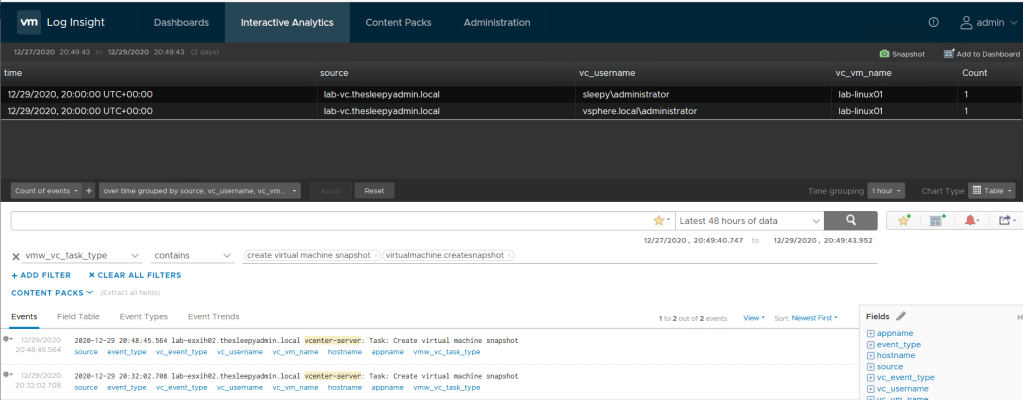Viewport: 1023px width, 400px height.
Task: Click the Add Filter link
Action: pyautogui.click(x=41, y=275)
